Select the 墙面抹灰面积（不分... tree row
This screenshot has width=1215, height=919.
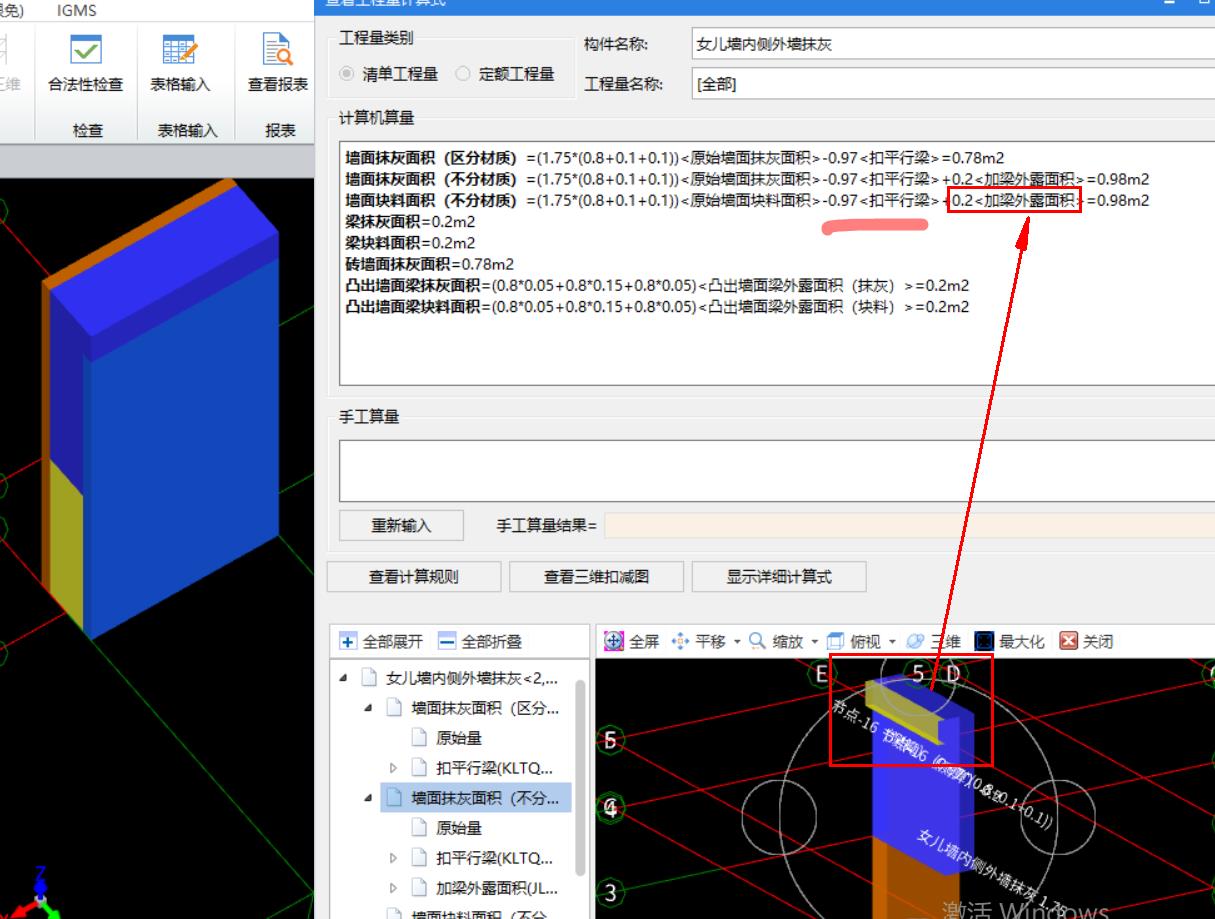[478, 798]
